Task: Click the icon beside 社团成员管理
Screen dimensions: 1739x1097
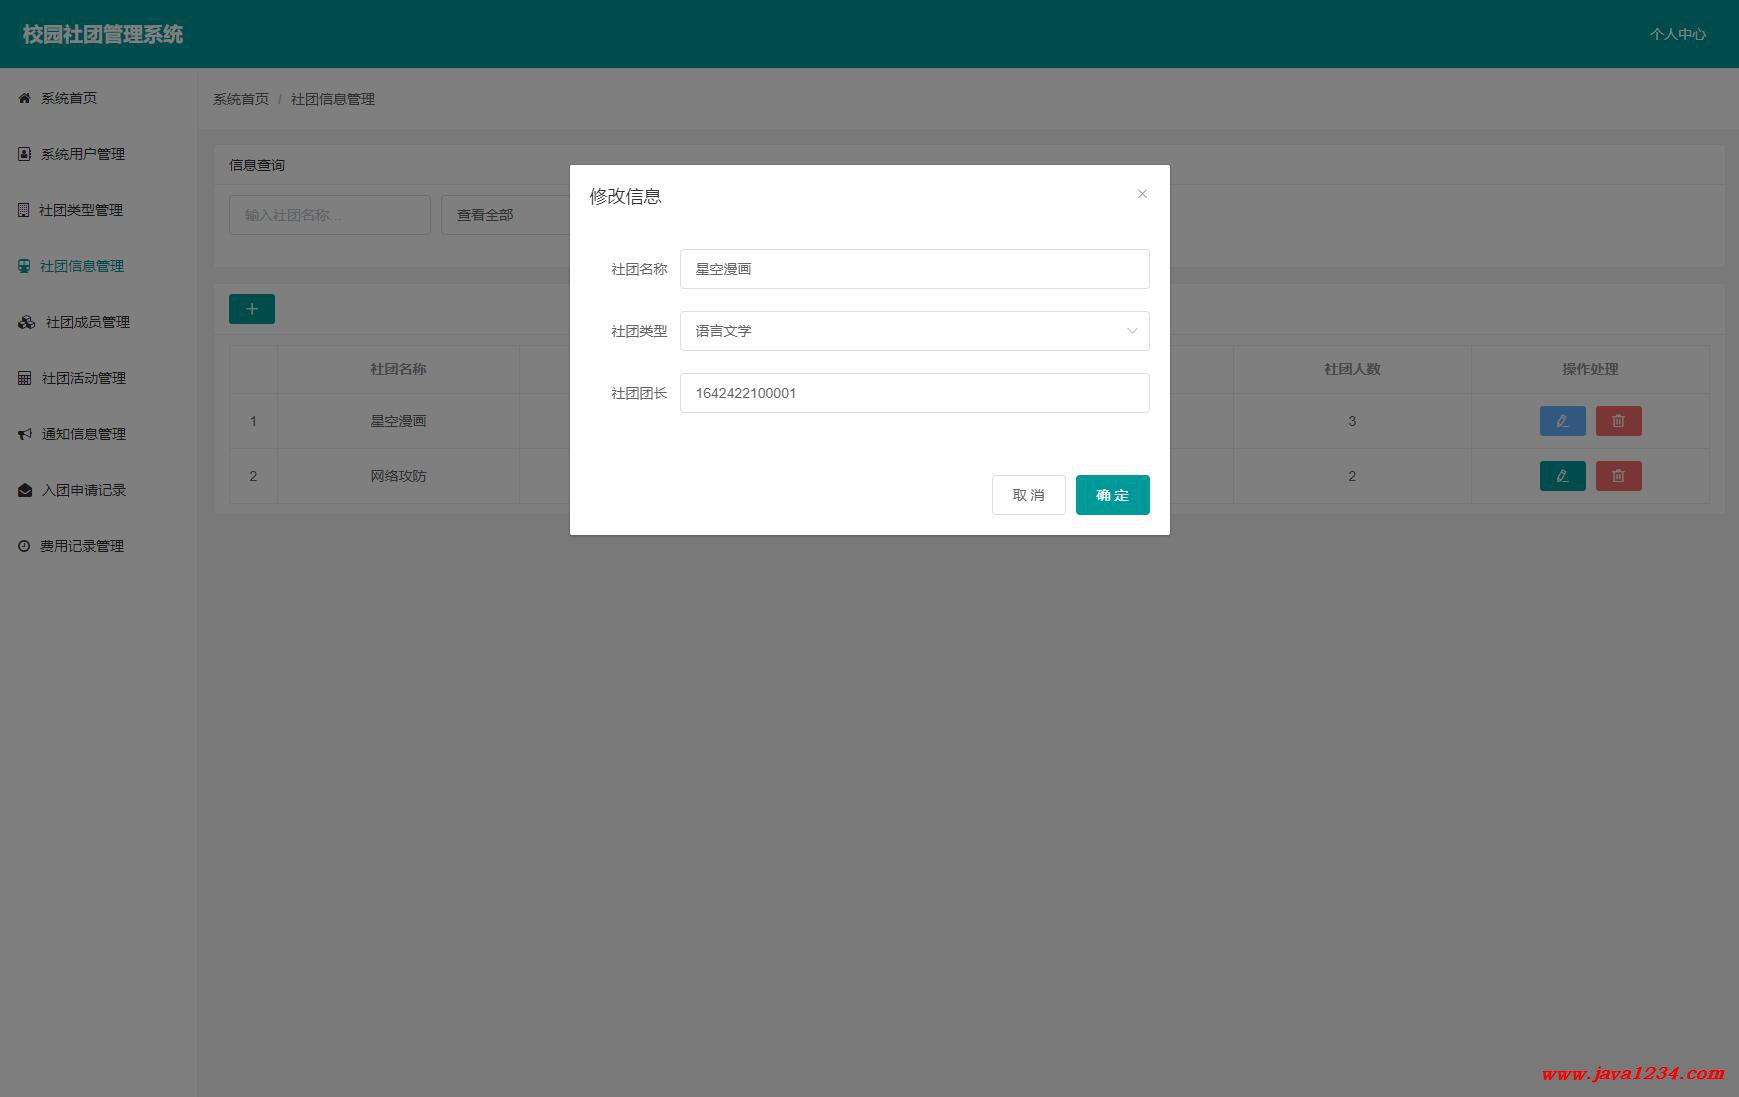Action: point(27,322)
